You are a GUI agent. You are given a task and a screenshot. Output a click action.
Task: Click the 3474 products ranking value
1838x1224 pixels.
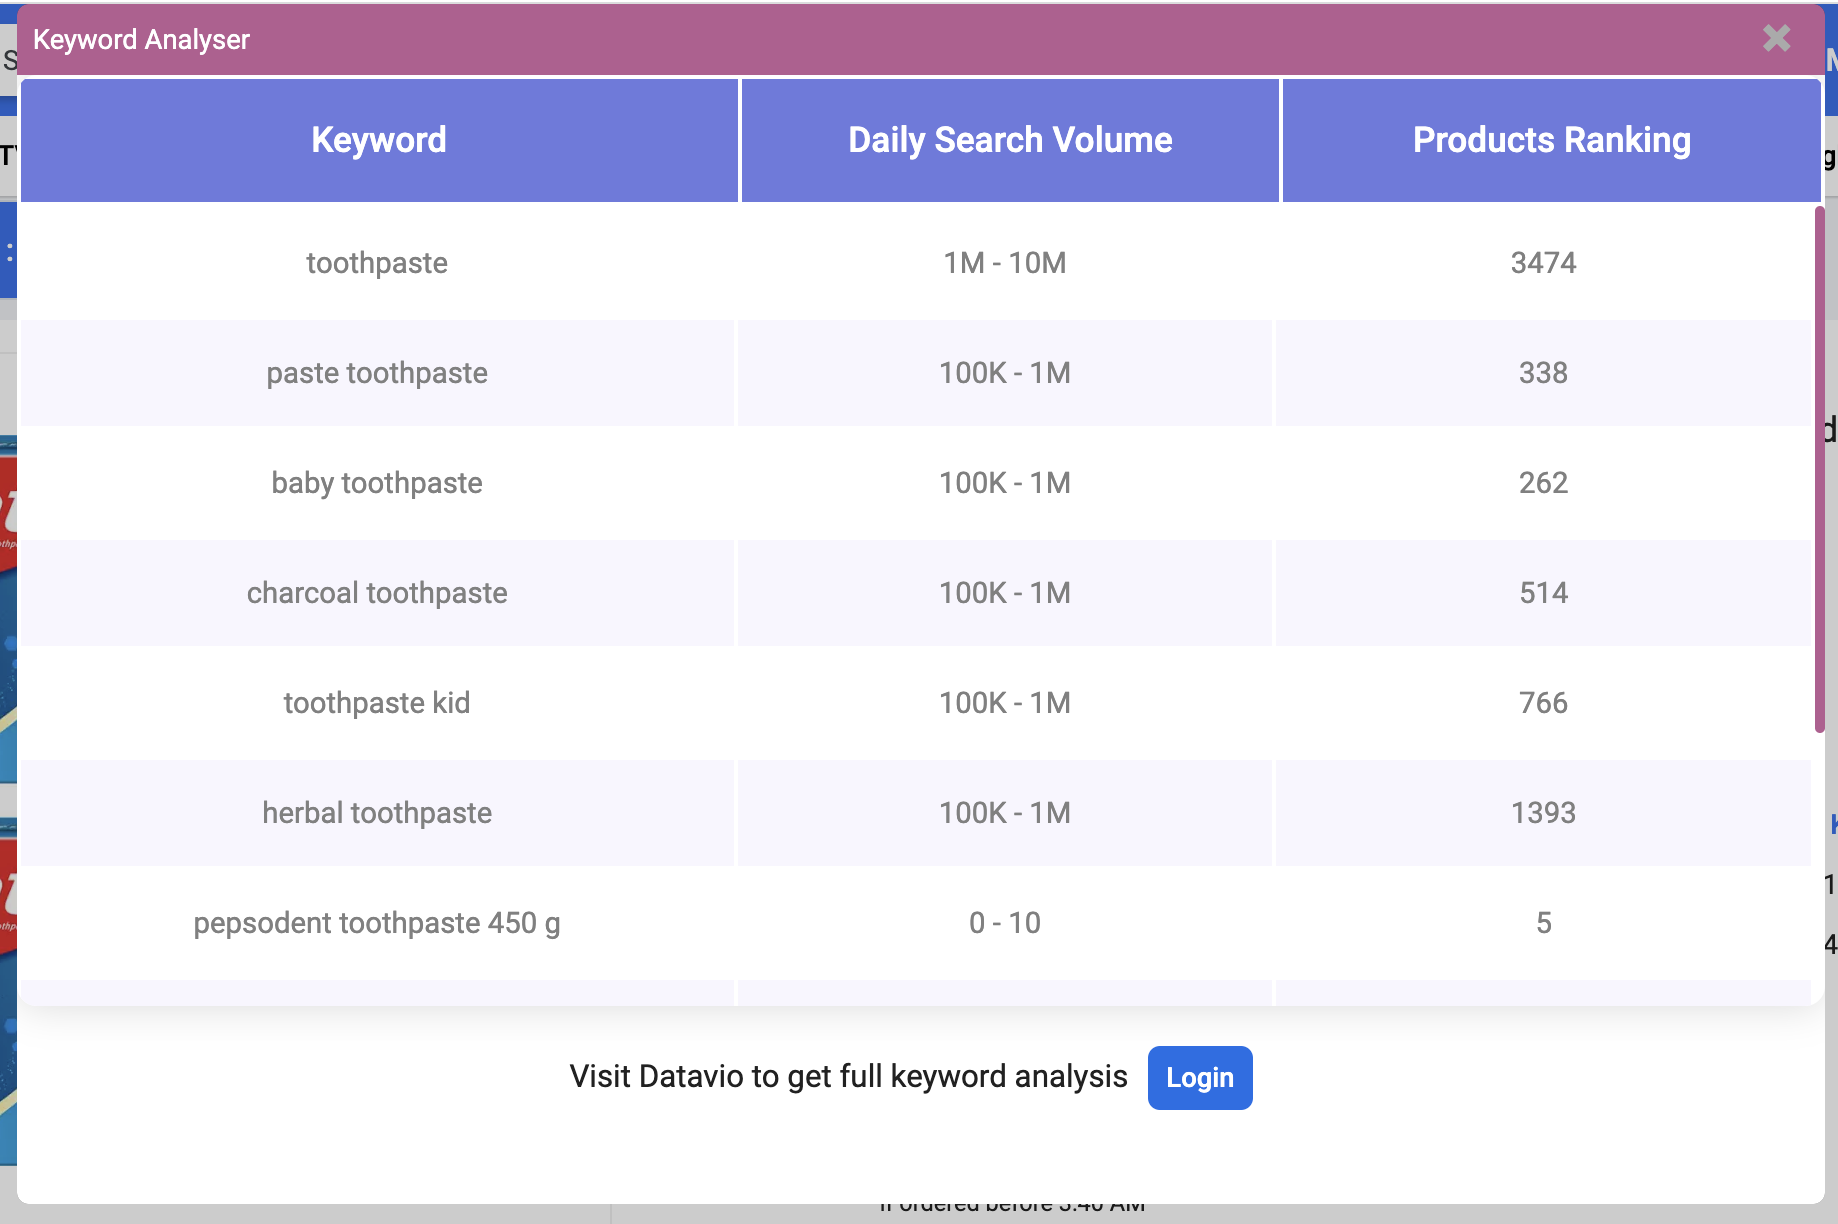[1543, 263]
